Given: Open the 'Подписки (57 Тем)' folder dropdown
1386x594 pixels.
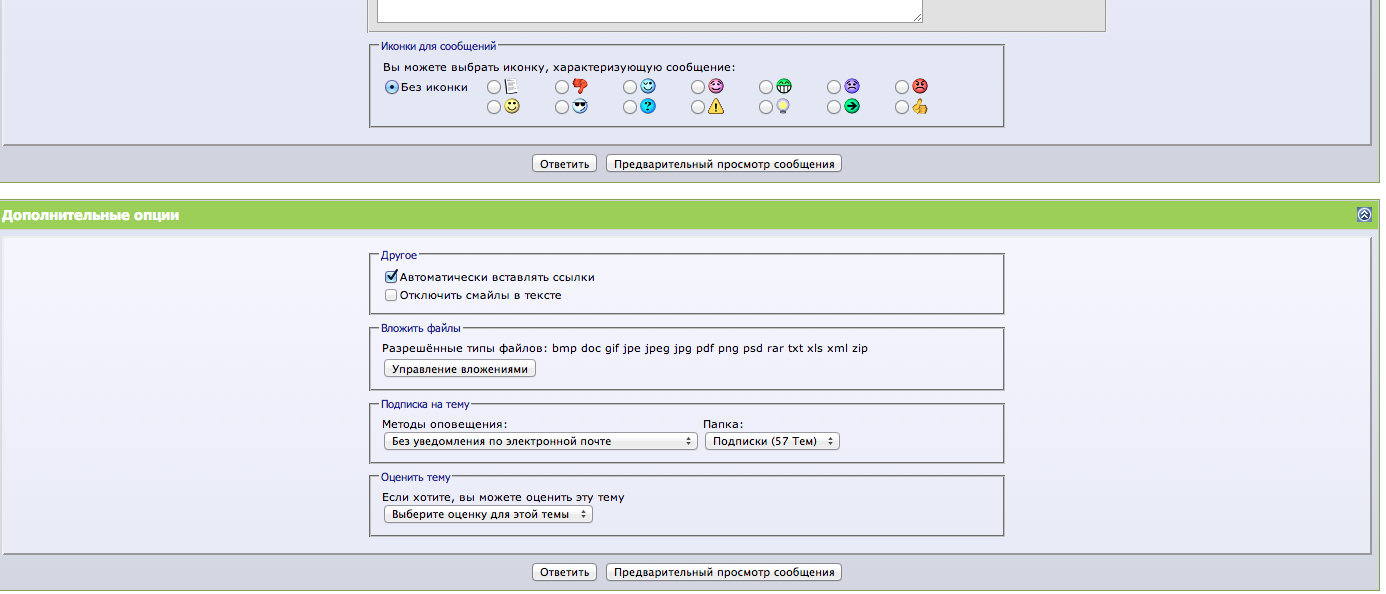Looking at the screenshot, I should [x=772, y=441].
